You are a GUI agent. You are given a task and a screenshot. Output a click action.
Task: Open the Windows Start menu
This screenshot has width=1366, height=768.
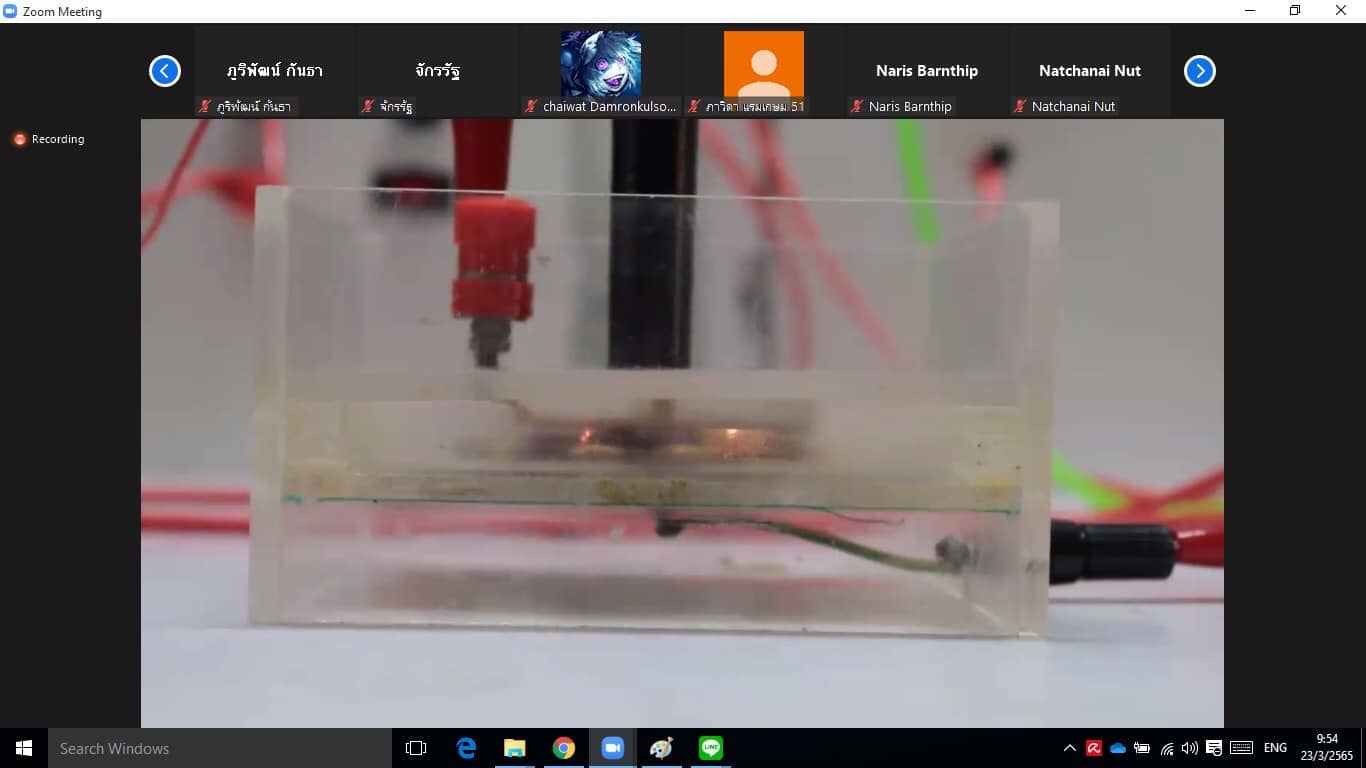[x=24, y=748]
